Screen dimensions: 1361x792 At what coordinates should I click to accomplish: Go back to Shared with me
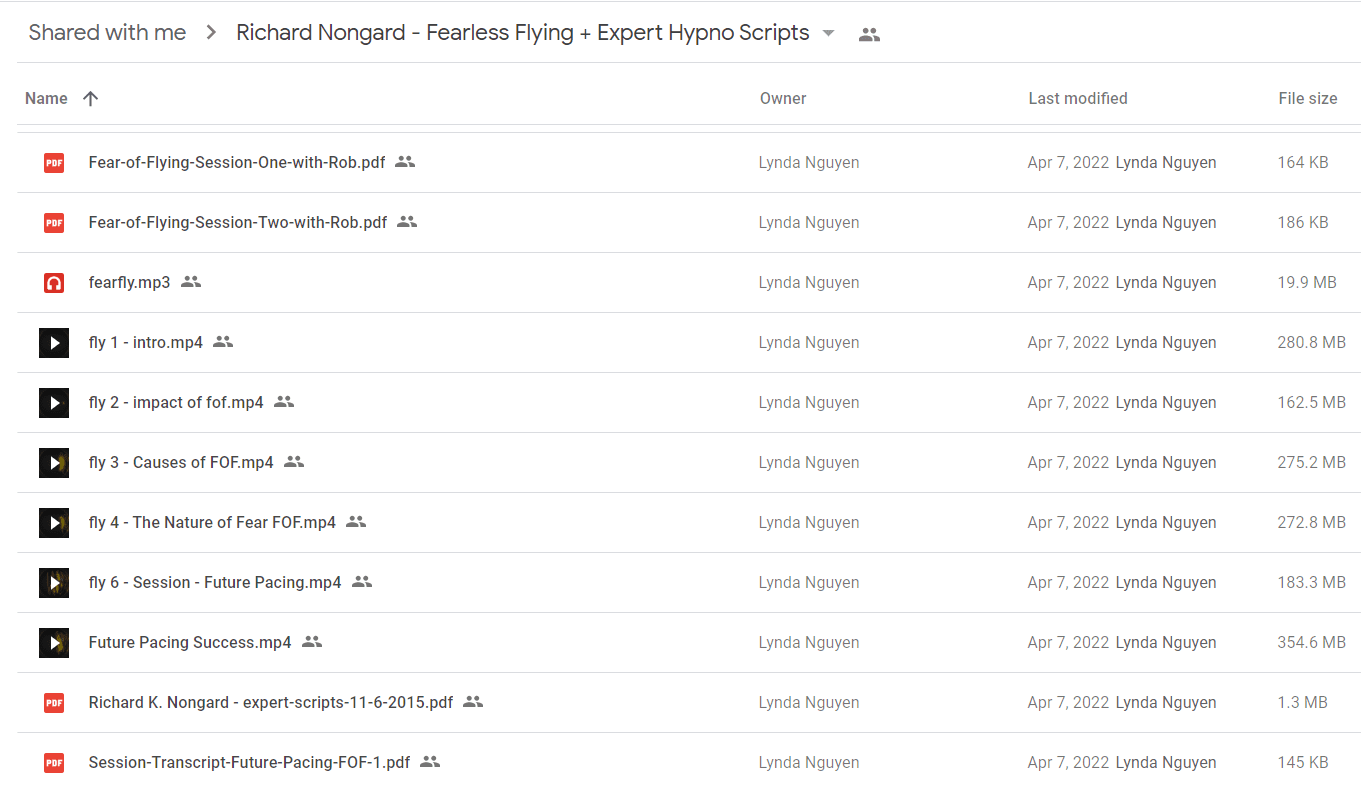click(x=107, y=33)
